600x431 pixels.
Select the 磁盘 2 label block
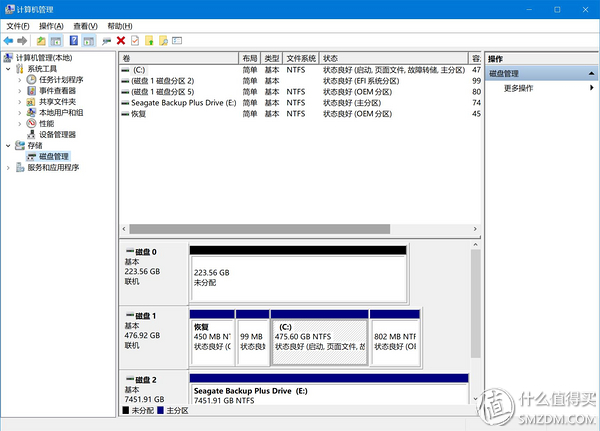[x=154, y=387]
